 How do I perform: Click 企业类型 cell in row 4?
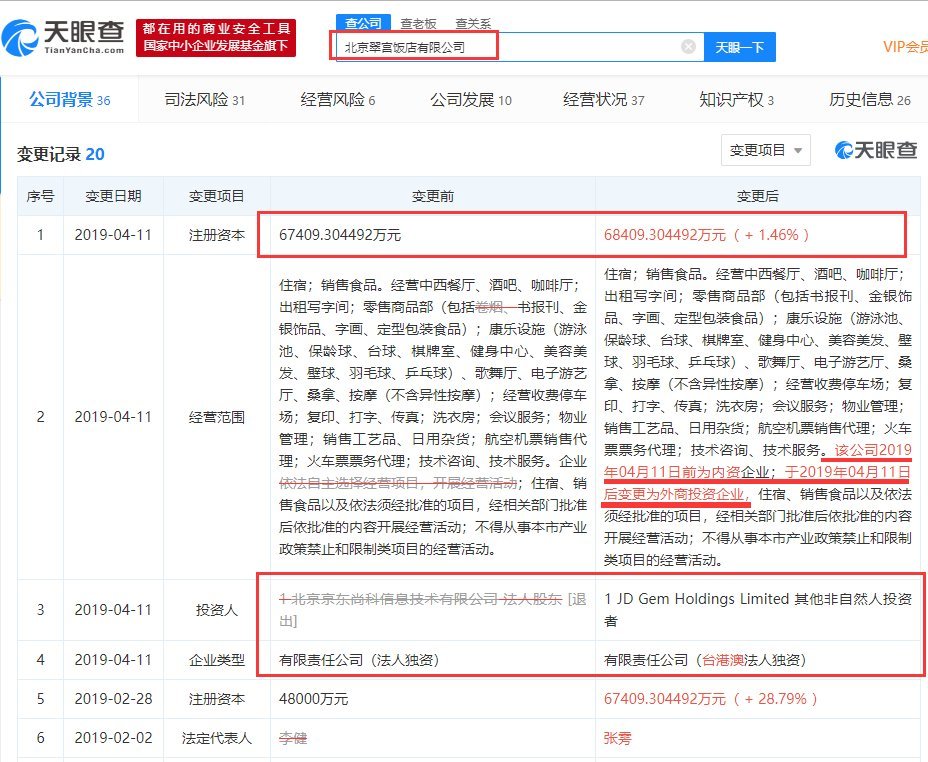tap(217, 660)
